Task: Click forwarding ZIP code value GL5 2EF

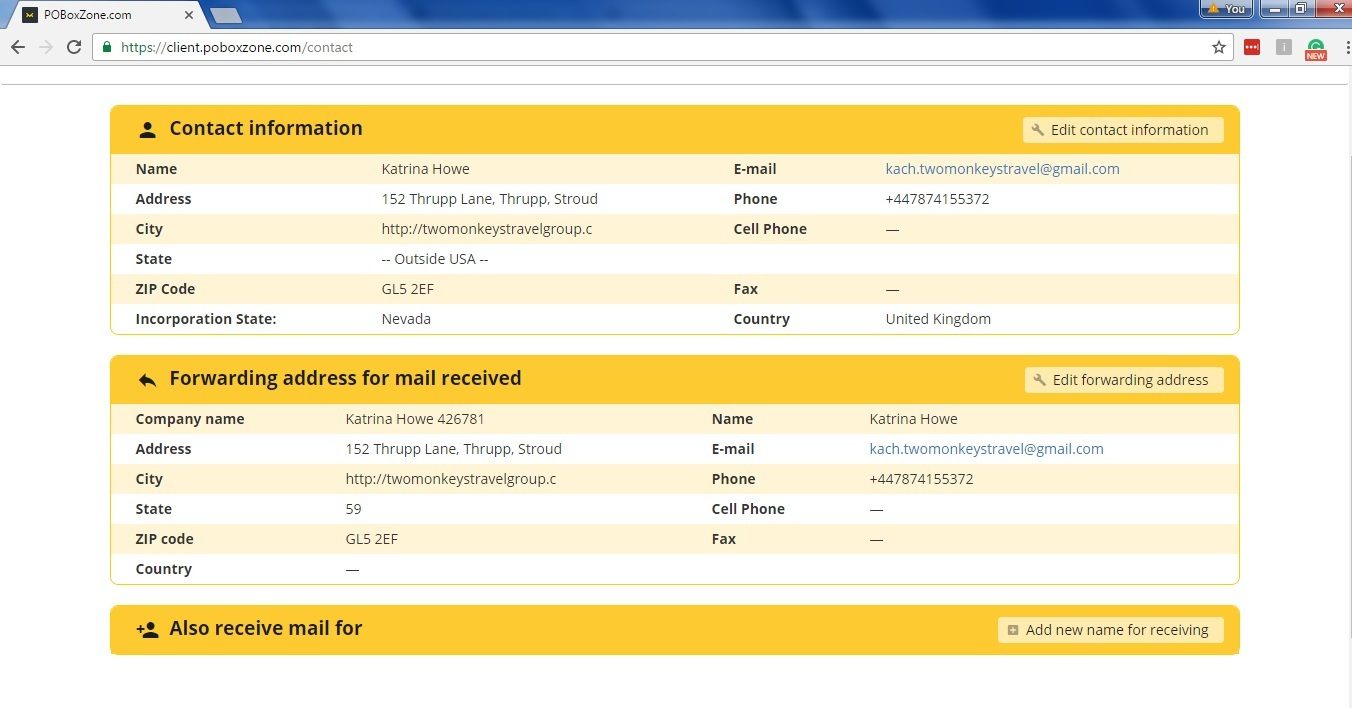Action: pyautogui.click(x=371, y=539)
